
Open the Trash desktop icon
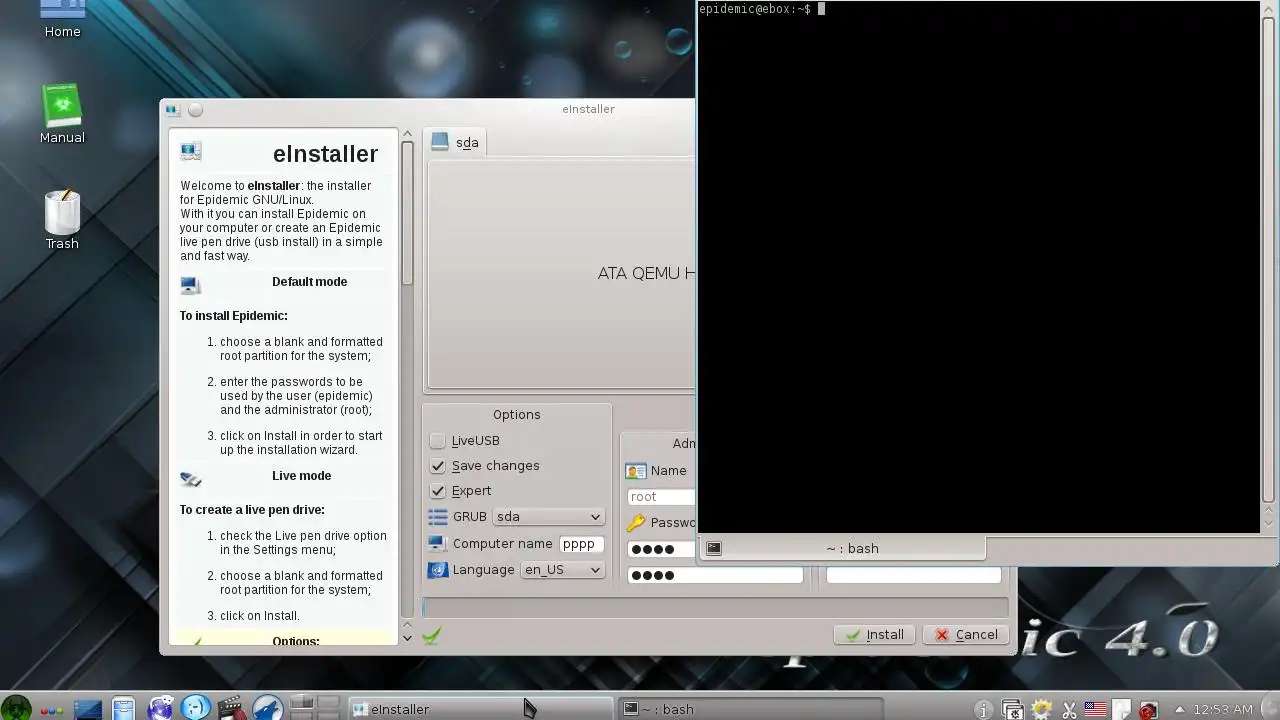click(62, 220)
